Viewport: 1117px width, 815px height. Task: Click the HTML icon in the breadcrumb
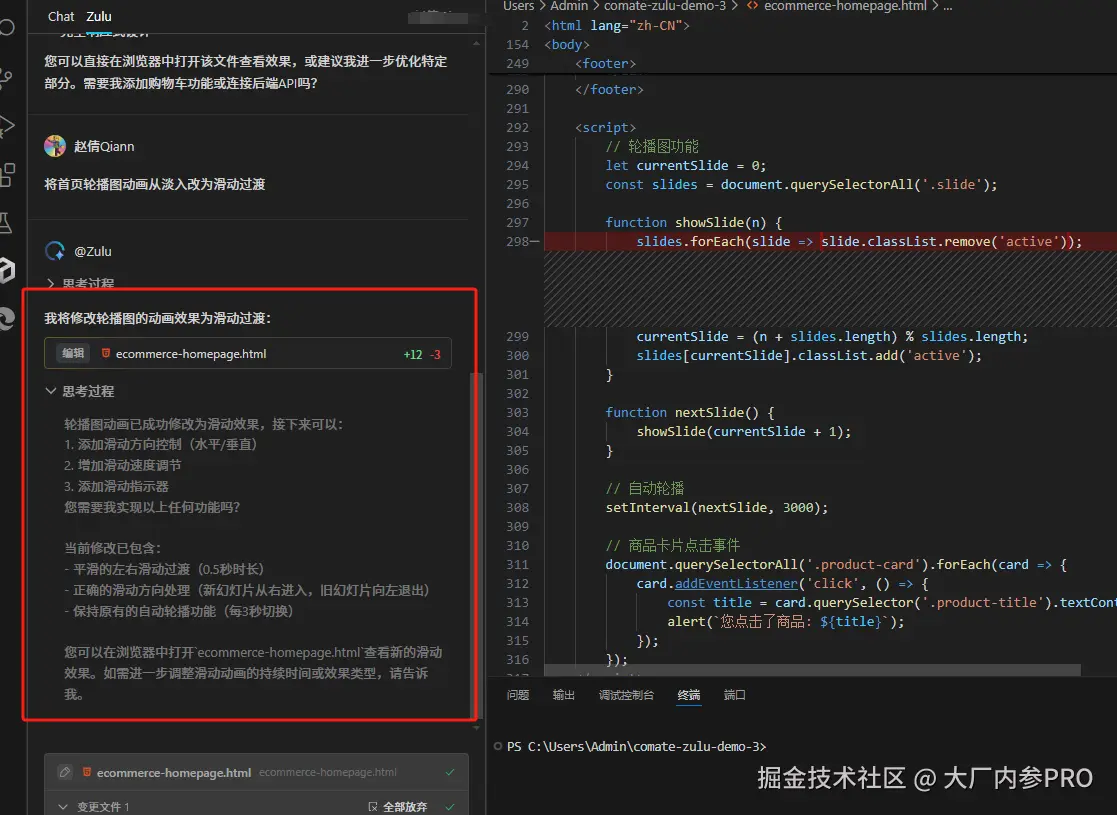(752, 6)
